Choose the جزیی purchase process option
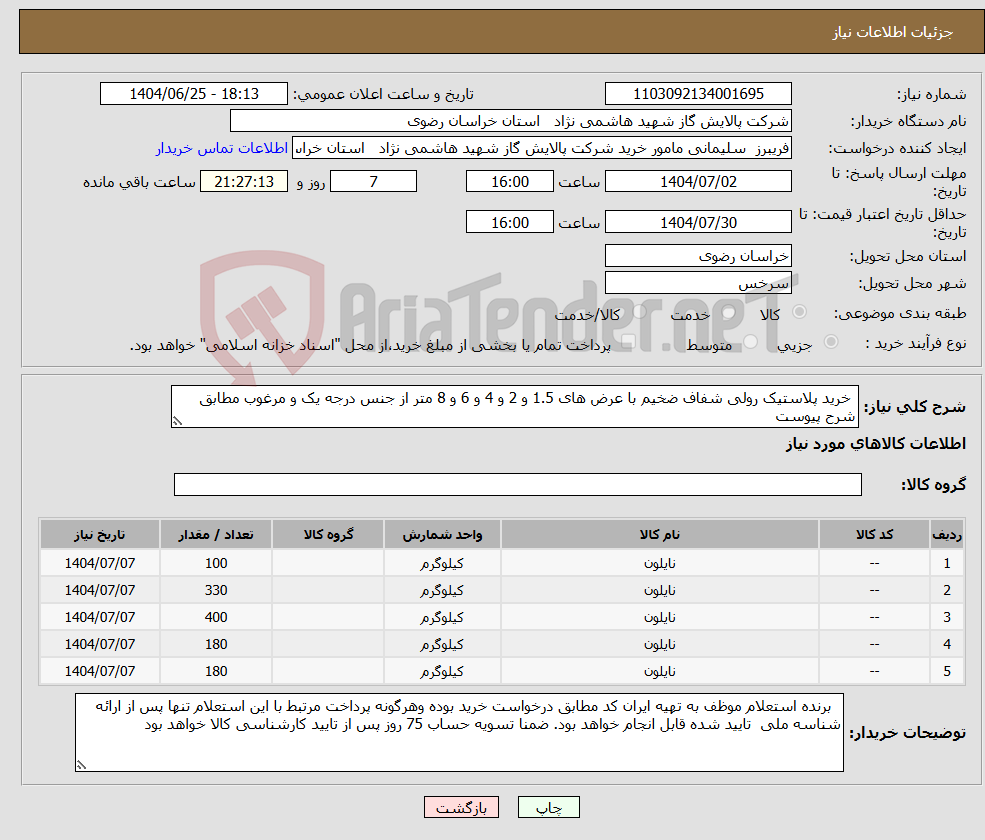 click(x=832, y=341)
